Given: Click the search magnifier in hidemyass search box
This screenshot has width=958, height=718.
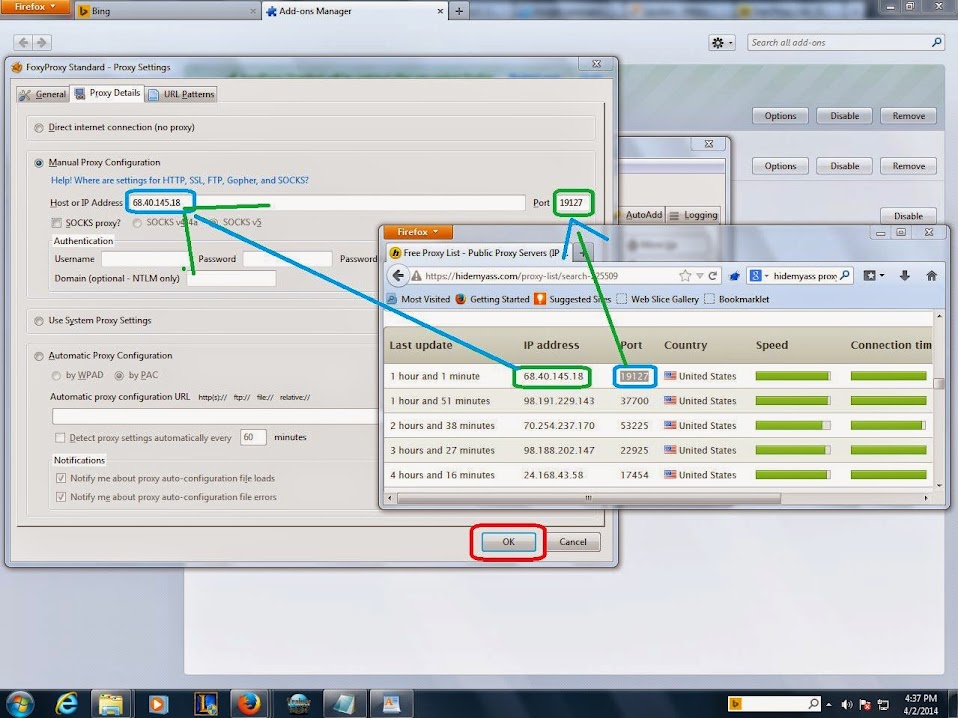Looking at the screenshot, I should pos(844,276).
